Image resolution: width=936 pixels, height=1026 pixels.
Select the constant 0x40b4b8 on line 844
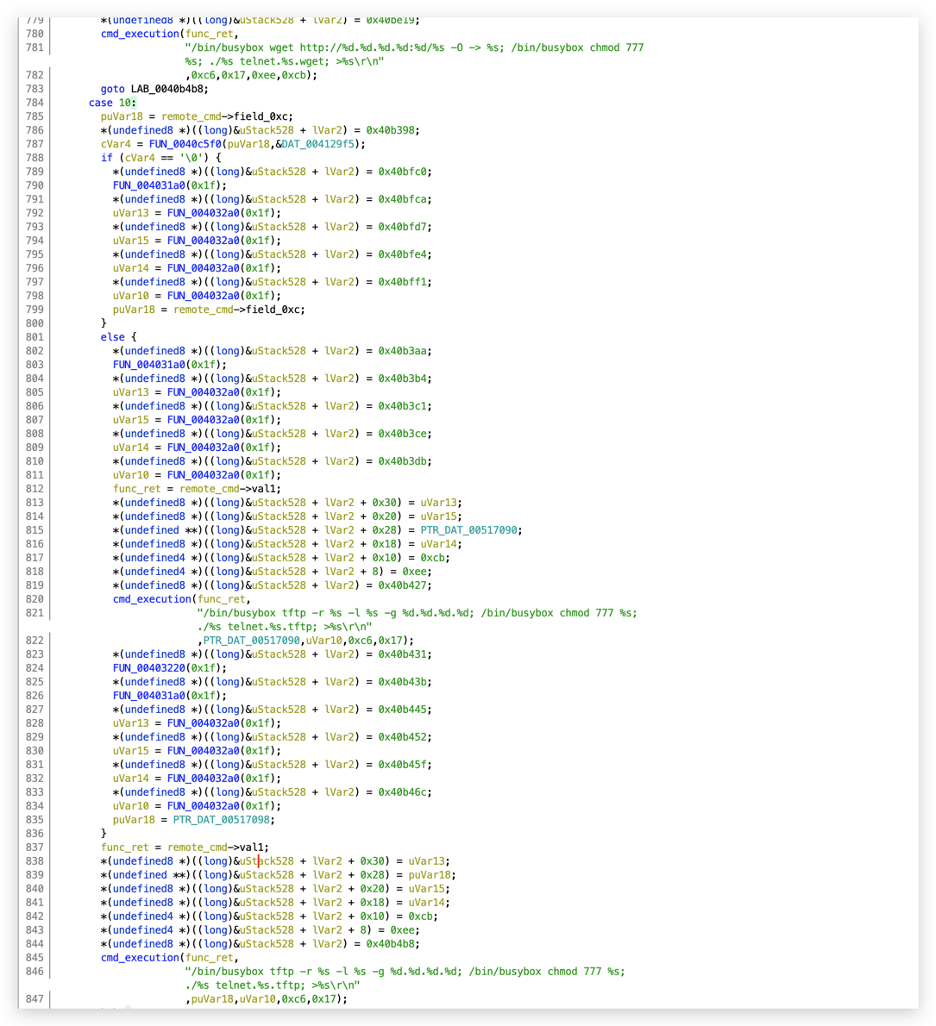click(x=390, y=944)
